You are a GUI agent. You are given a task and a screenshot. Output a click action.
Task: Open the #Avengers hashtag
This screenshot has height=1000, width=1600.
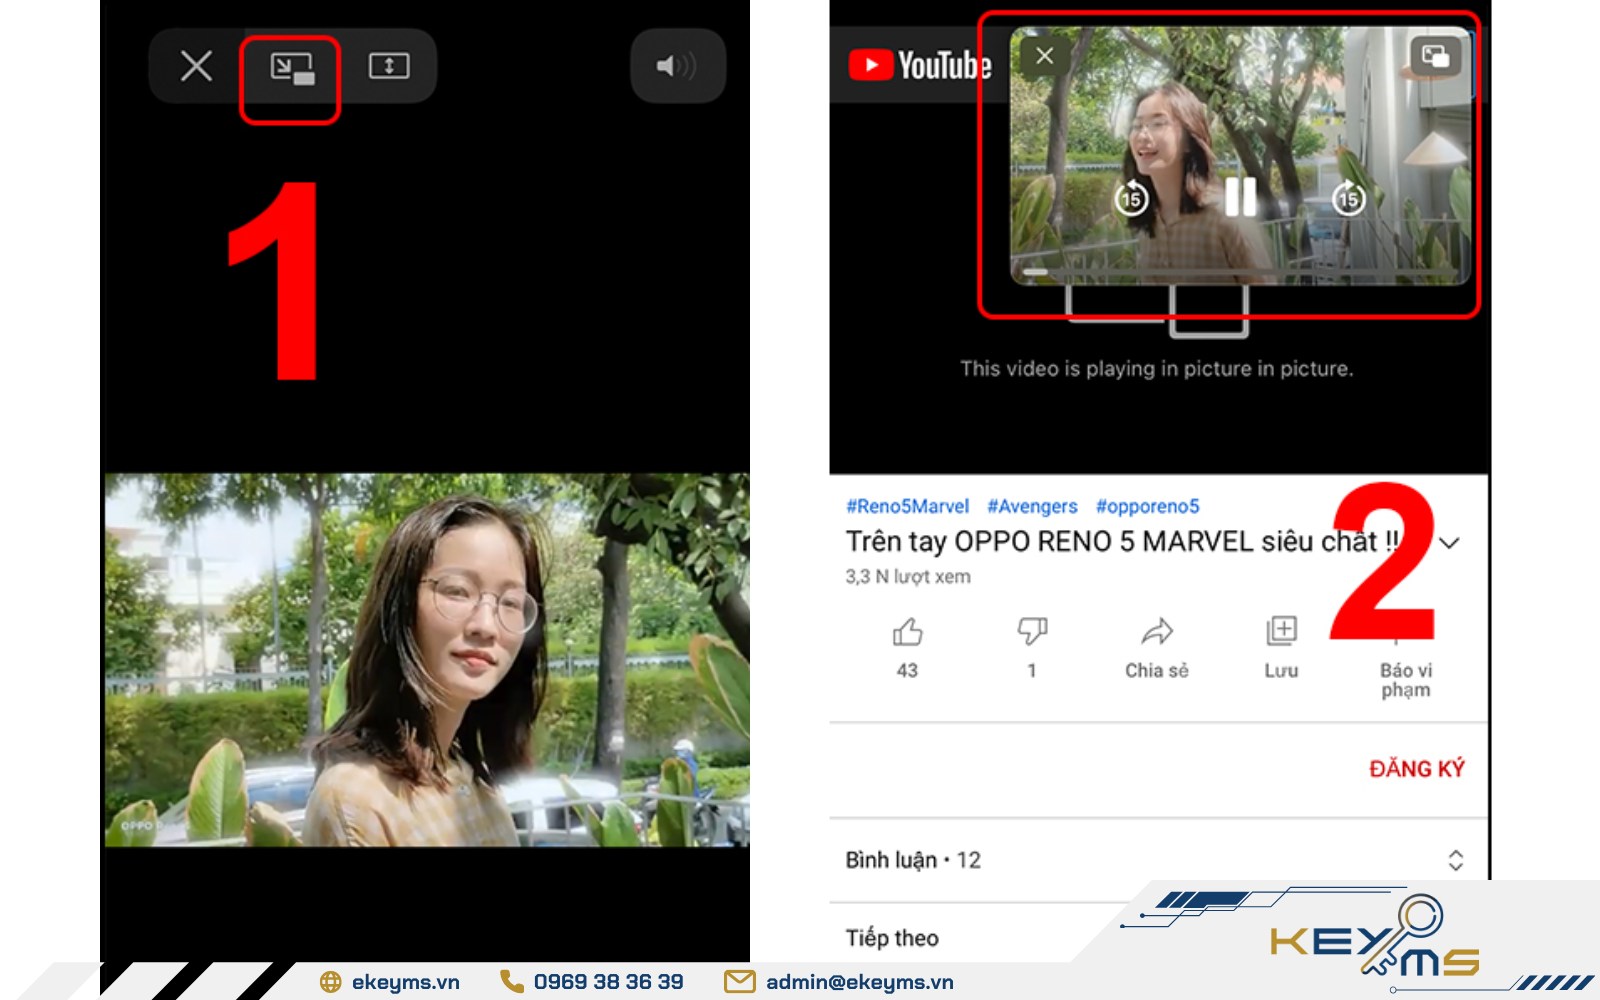1032,506
